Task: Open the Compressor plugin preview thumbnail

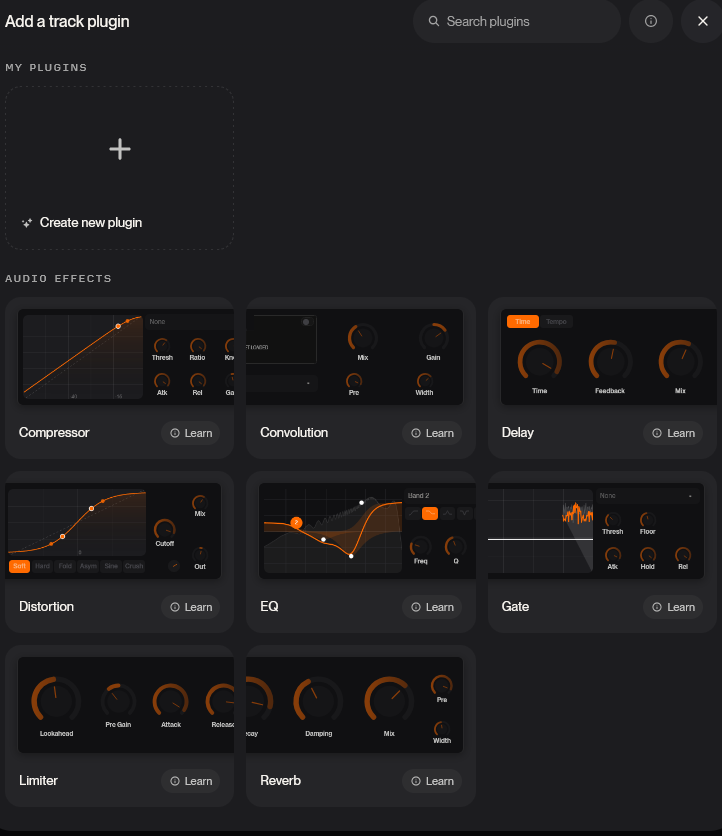Action: (x=126, y=357)
